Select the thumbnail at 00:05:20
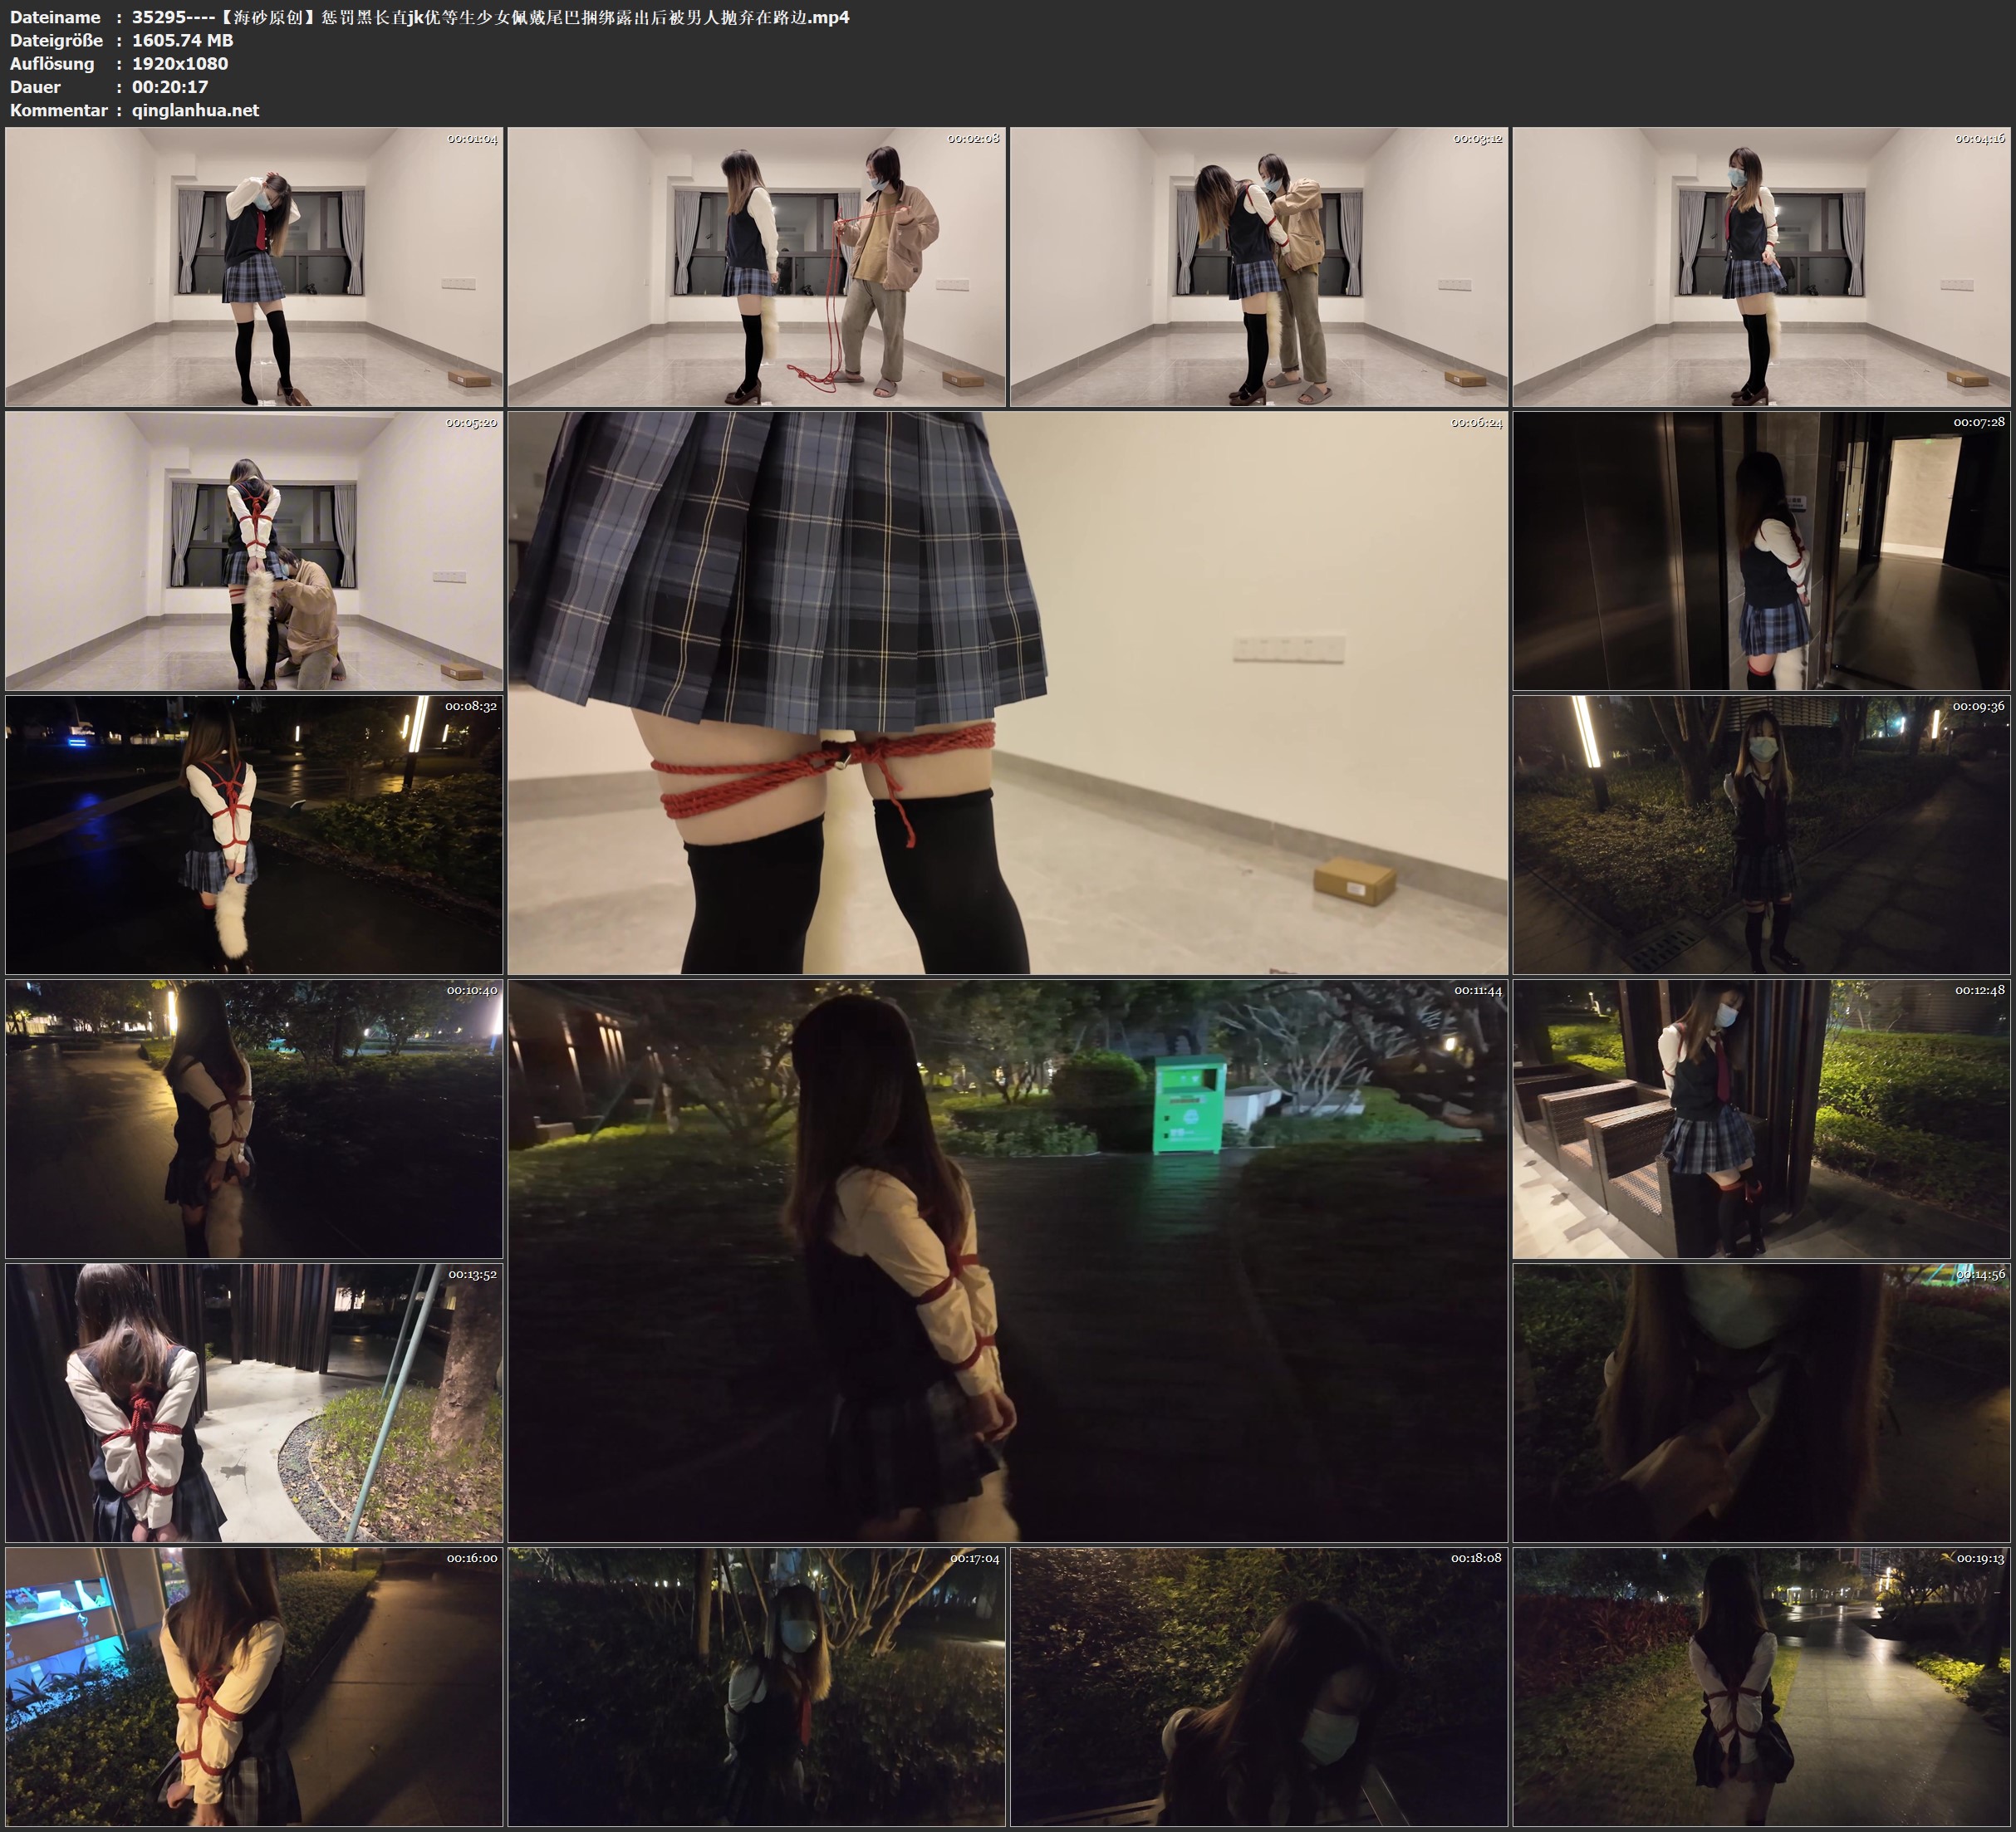This screenshot has height=1832, width=2016. (x=254, y=551)
